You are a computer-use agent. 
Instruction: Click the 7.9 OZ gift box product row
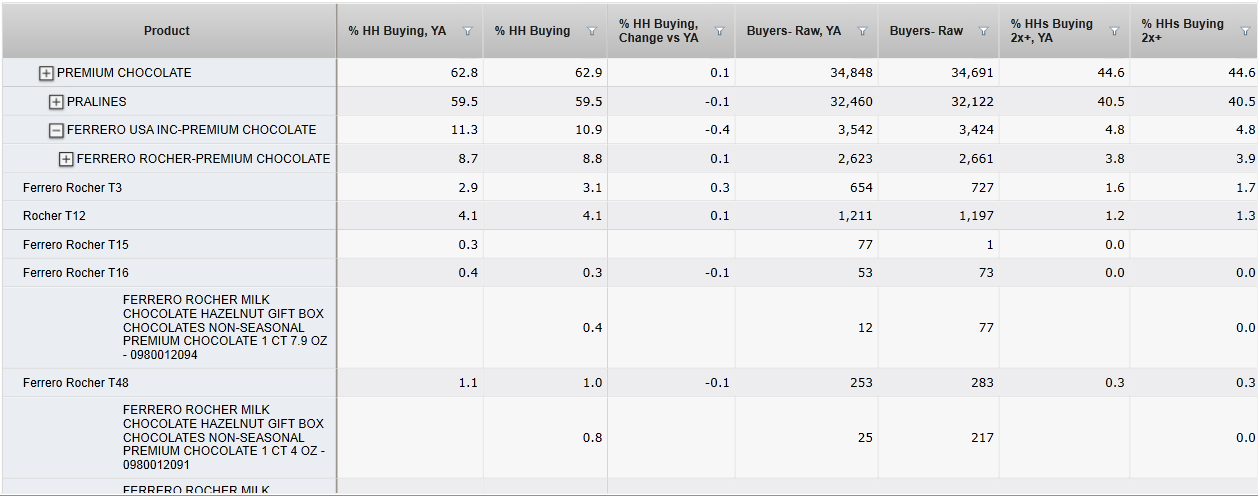pos(224,327)
